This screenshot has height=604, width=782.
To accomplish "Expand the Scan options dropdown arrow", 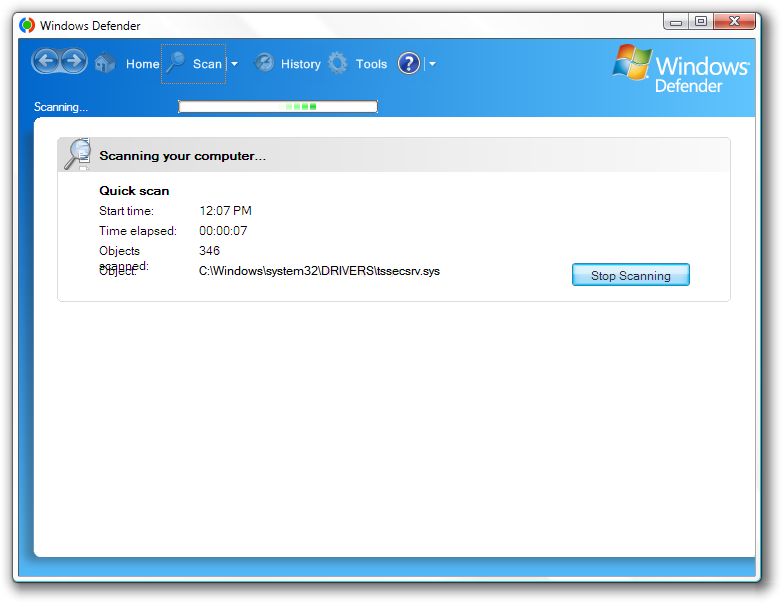I will pos(234,64).
